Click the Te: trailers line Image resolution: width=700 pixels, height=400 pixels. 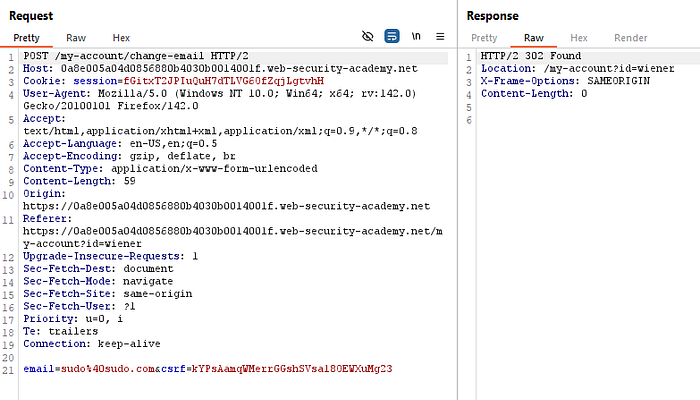click(61, 331)
